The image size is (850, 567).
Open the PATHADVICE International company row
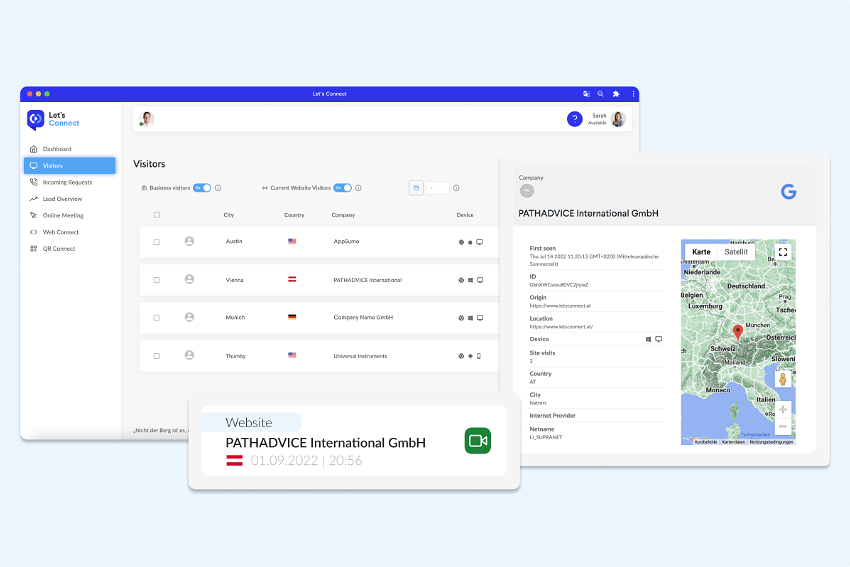click(367, 280)
